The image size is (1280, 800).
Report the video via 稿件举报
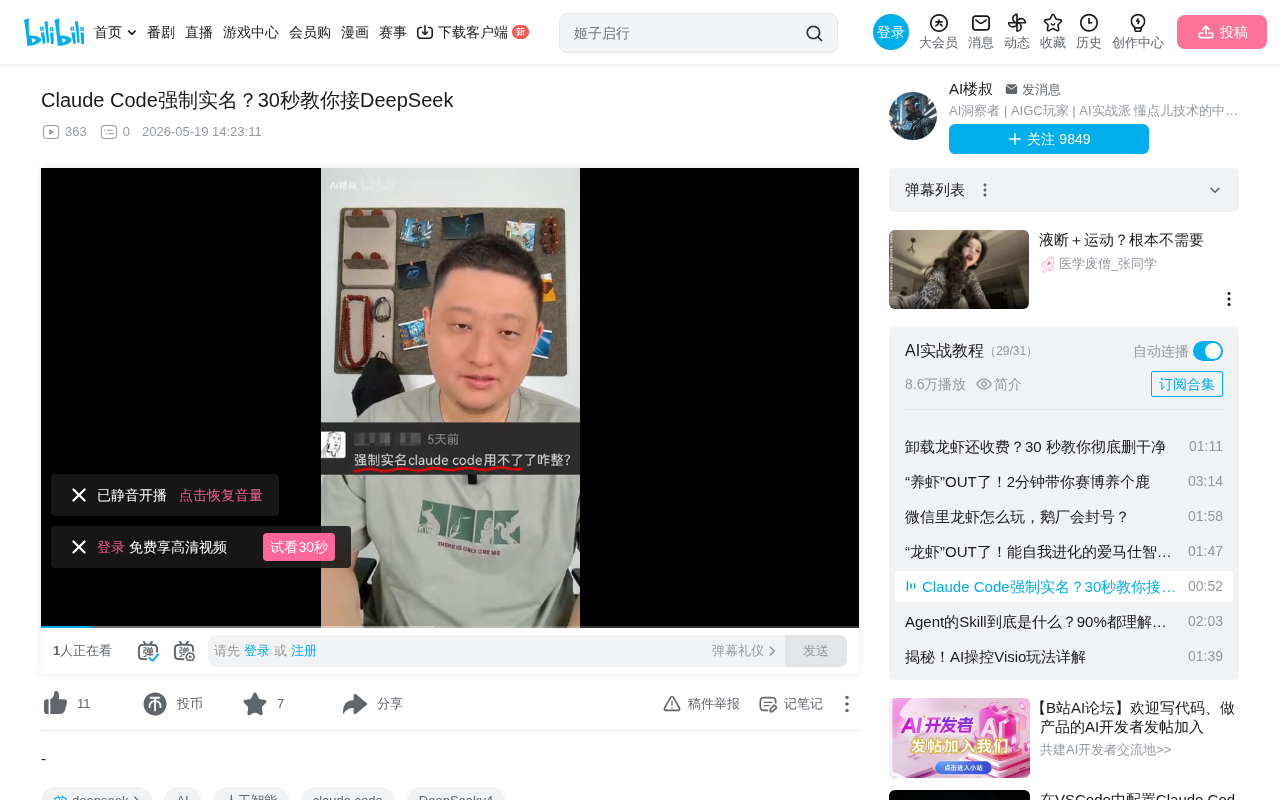(x=701, y=704)
